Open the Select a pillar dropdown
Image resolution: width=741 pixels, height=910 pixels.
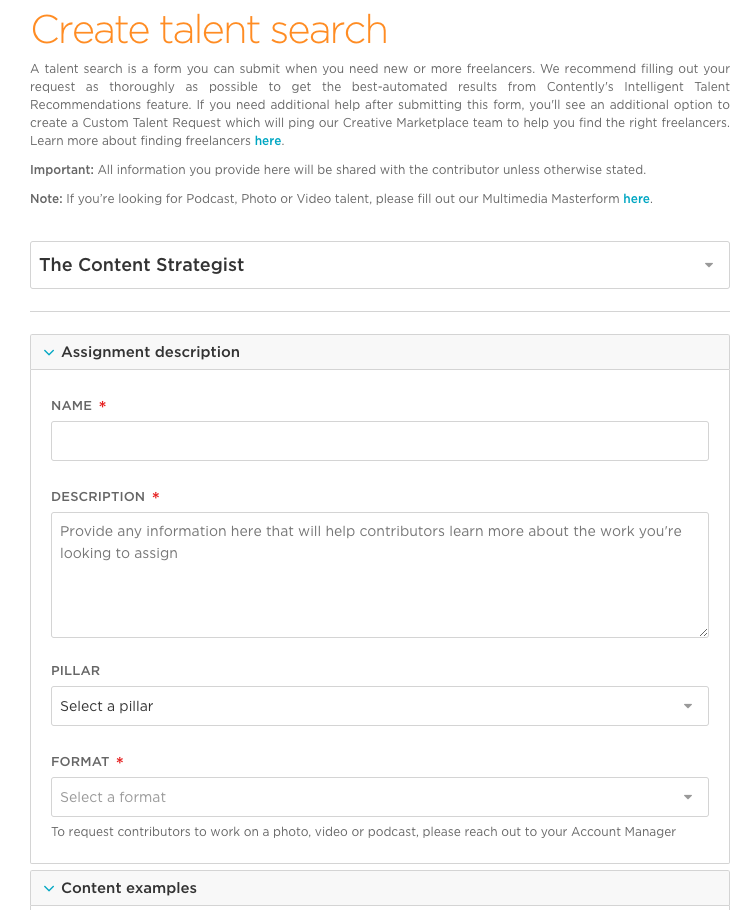380,706
